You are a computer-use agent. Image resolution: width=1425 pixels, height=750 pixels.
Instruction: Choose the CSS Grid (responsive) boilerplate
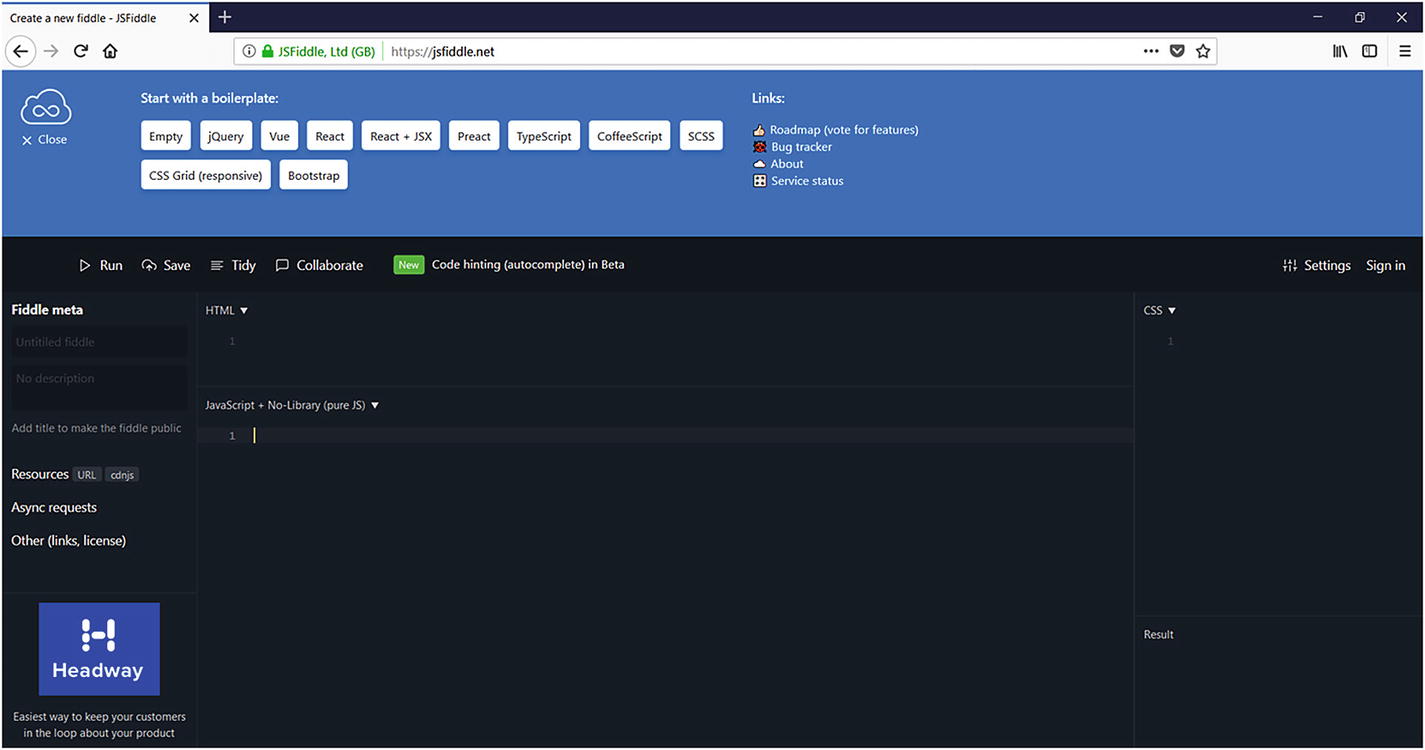click(206, 175)
